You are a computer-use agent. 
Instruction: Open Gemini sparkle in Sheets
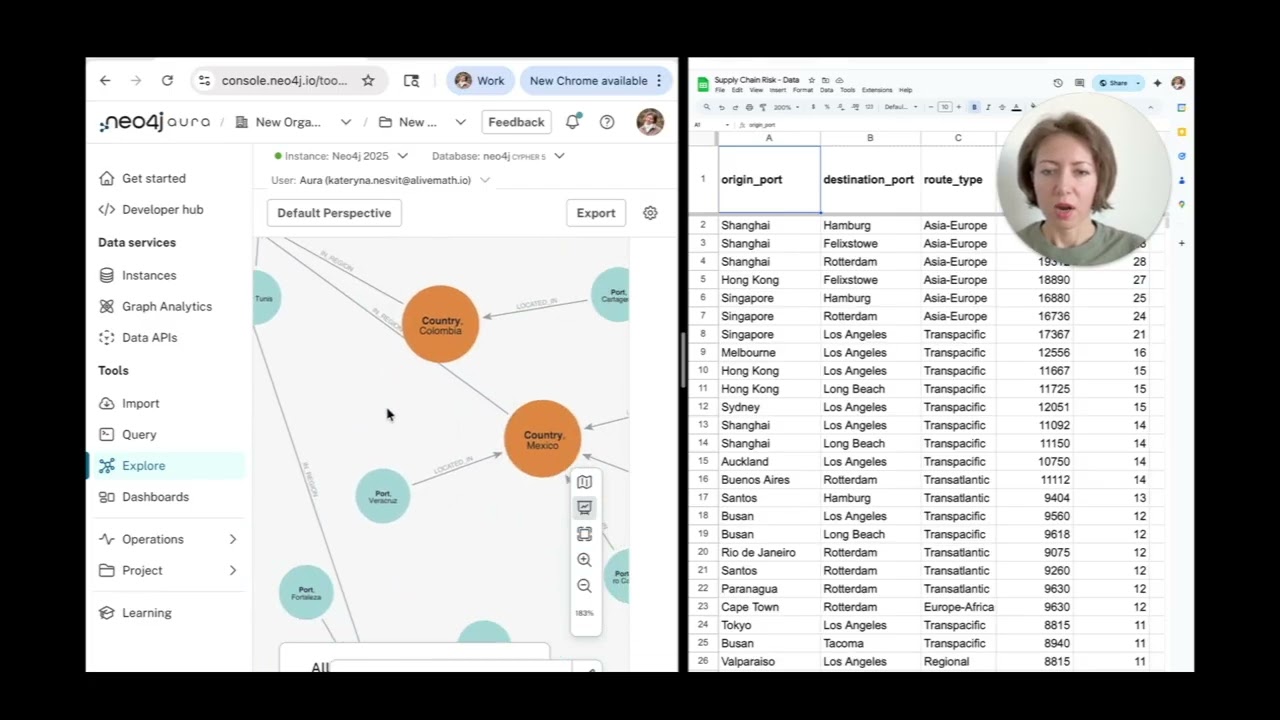point(1157,83)
